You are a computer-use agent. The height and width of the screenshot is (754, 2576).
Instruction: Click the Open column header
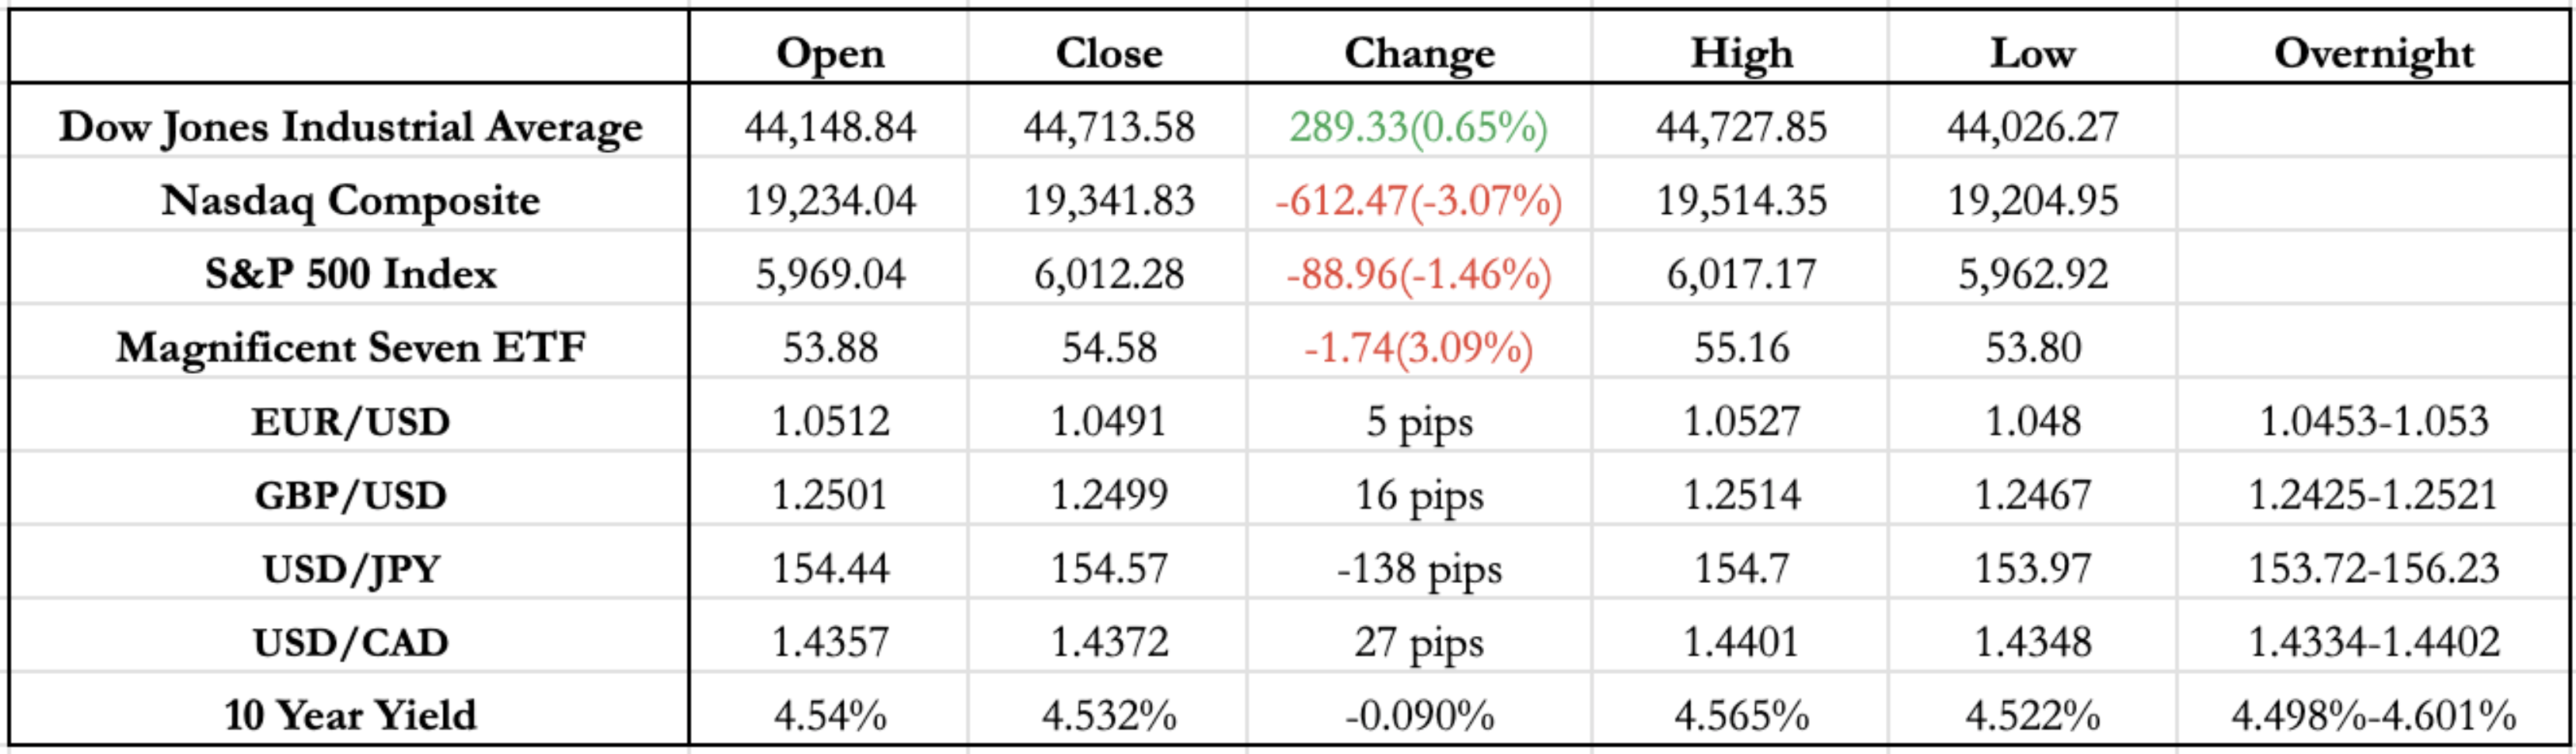tap(830, 53)
